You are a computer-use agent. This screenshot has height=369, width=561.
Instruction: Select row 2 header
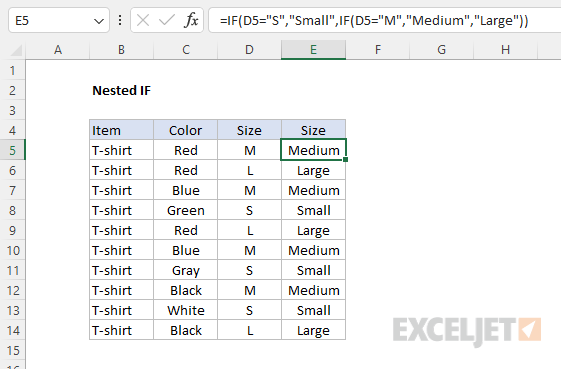tap(13, 91)
